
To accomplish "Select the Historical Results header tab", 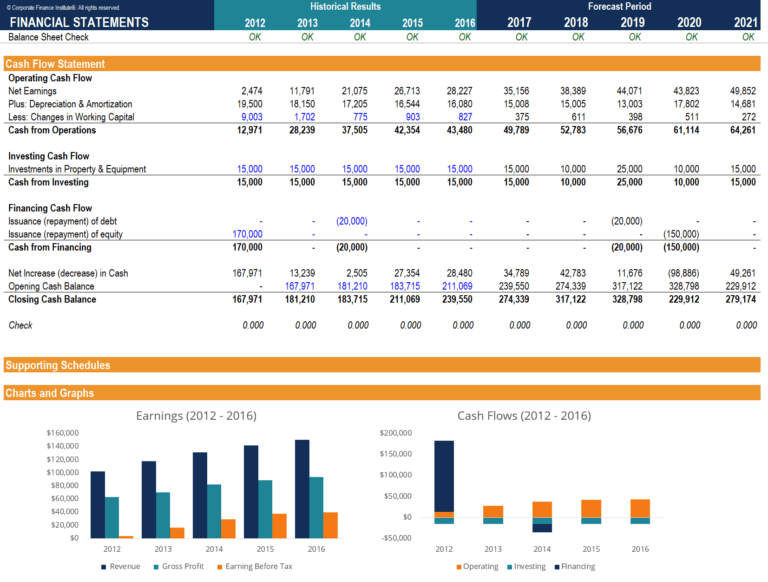I will pos(344,7).
